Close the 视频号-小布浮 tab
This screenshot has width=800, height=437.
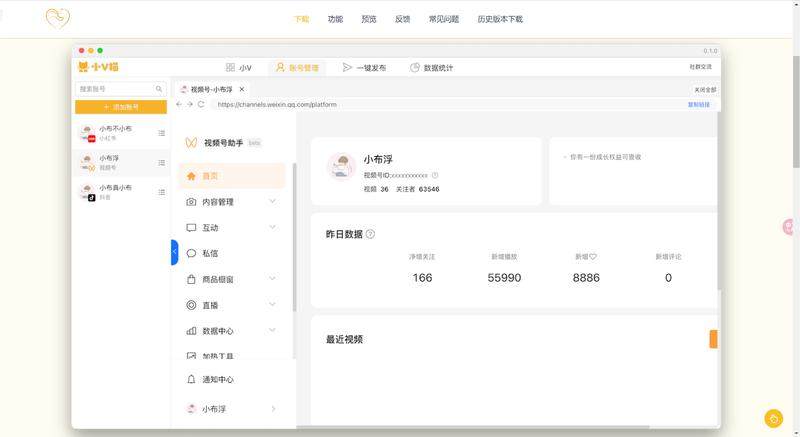point(241,89)
